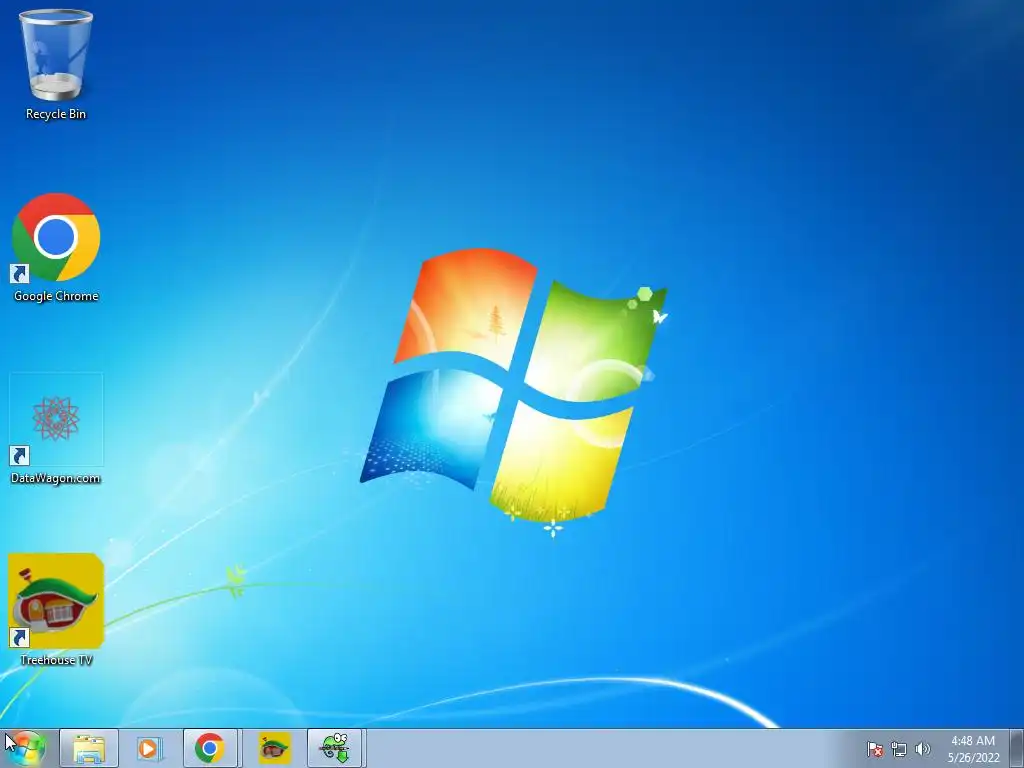Open the green frog download taskbar icon

tap(334, 748)
